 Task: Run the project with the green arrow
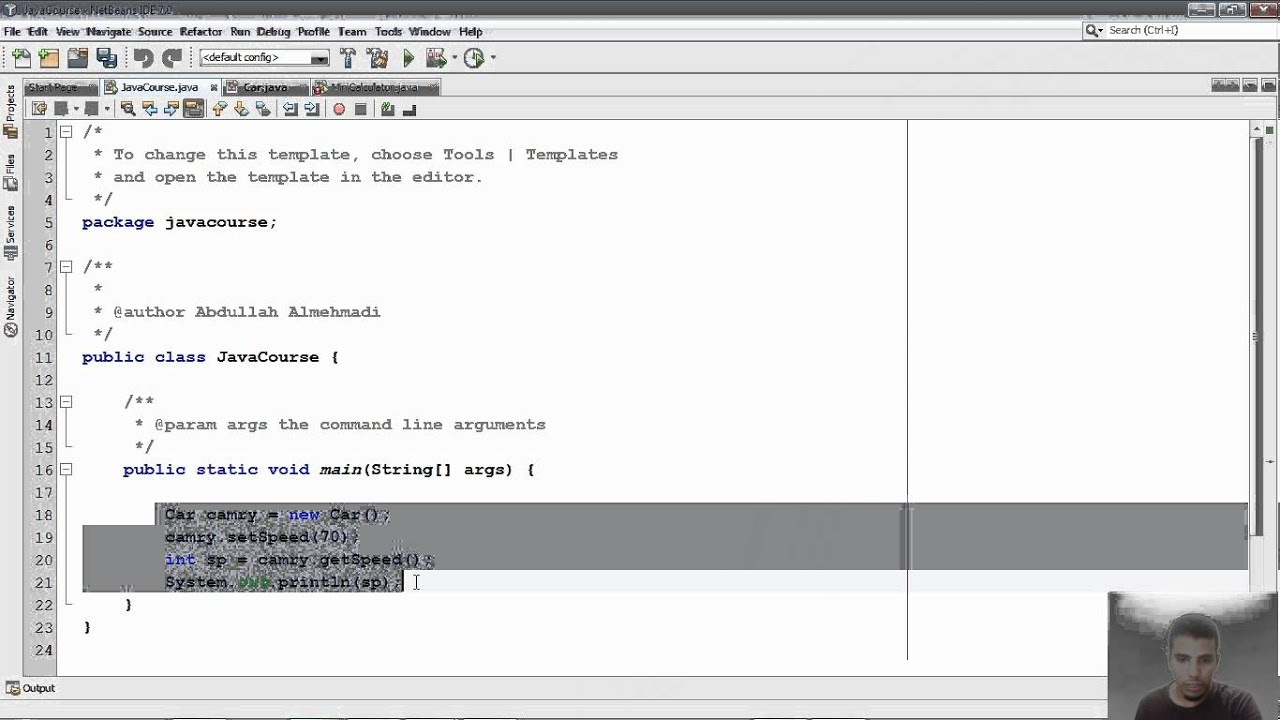tap(408, 58)
